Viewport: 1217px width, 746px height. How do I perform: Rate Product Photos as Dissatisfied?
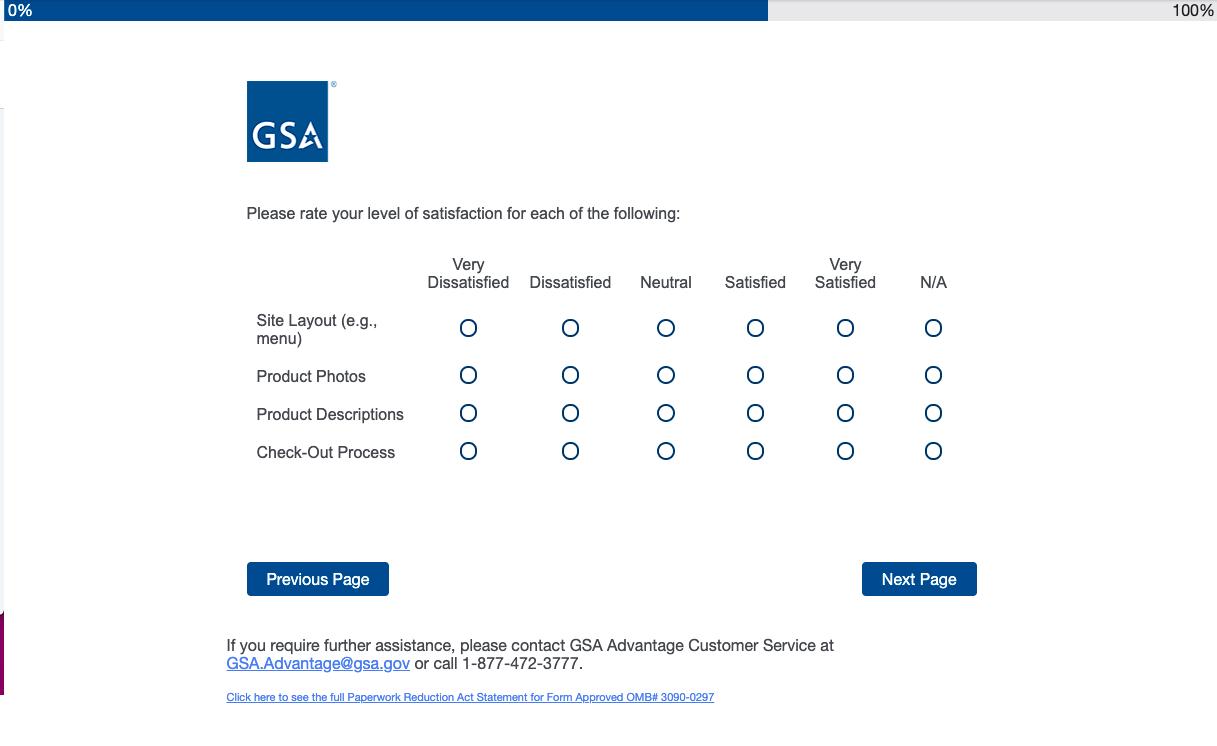click(570, 375)
